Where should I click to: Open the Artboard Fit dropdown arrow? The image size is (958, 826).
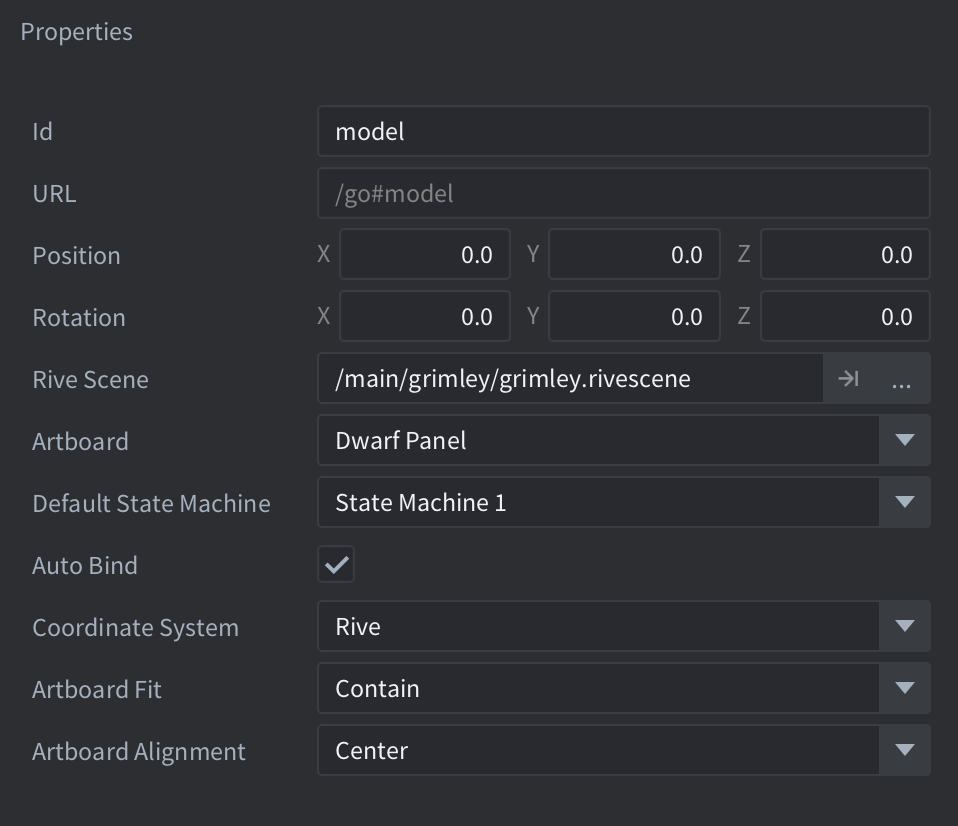tap(904, 689)
